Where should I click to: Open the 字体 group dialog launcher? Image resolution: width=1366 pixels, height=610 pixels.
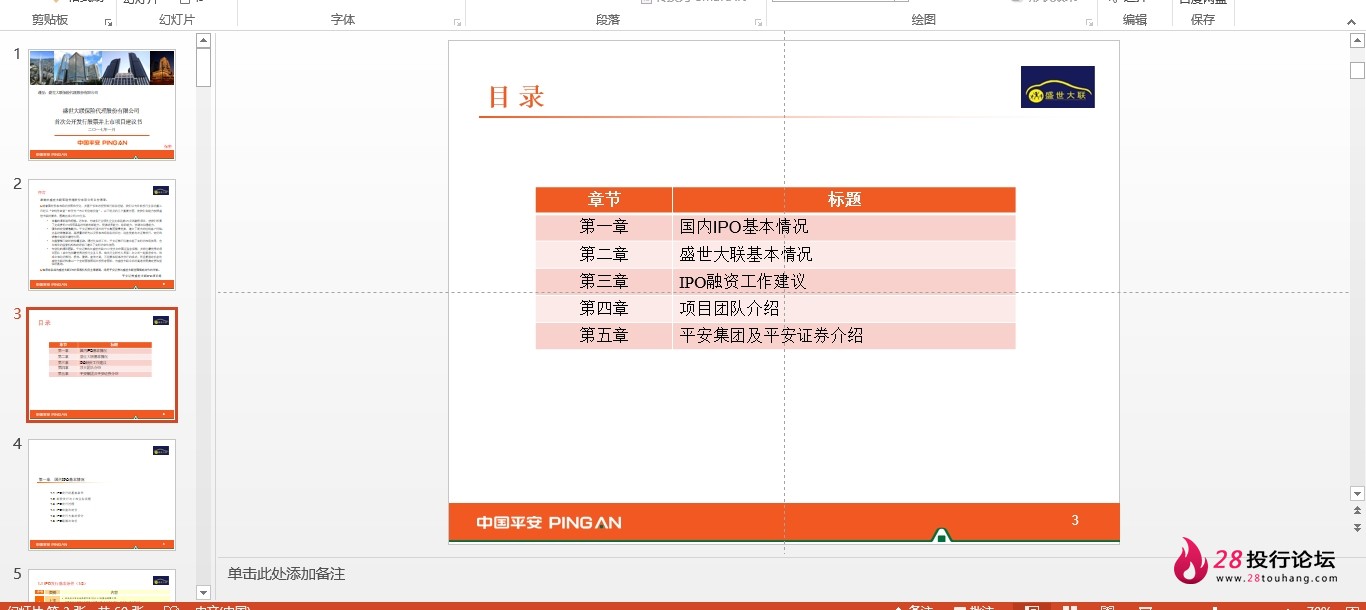pos(458,21)
